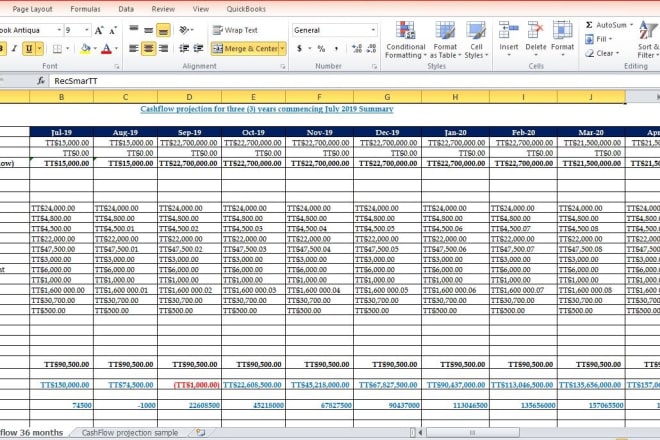660x440 pixels.
Task: Open Format as Table gallery
Action: tap(445, 40)
